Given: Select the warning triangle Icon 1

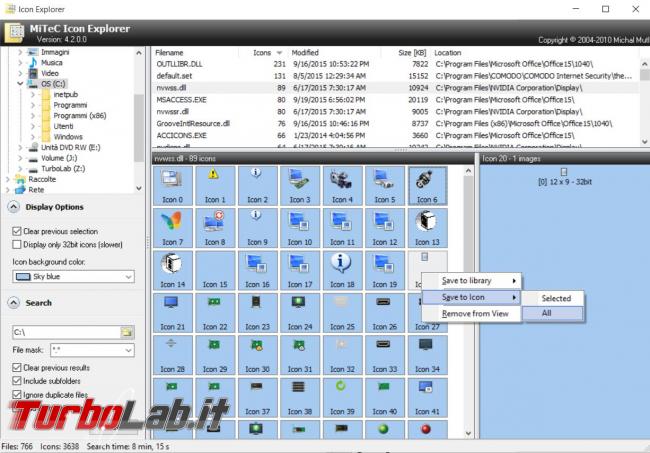Looking at the screenshot, I should [215, 185].
